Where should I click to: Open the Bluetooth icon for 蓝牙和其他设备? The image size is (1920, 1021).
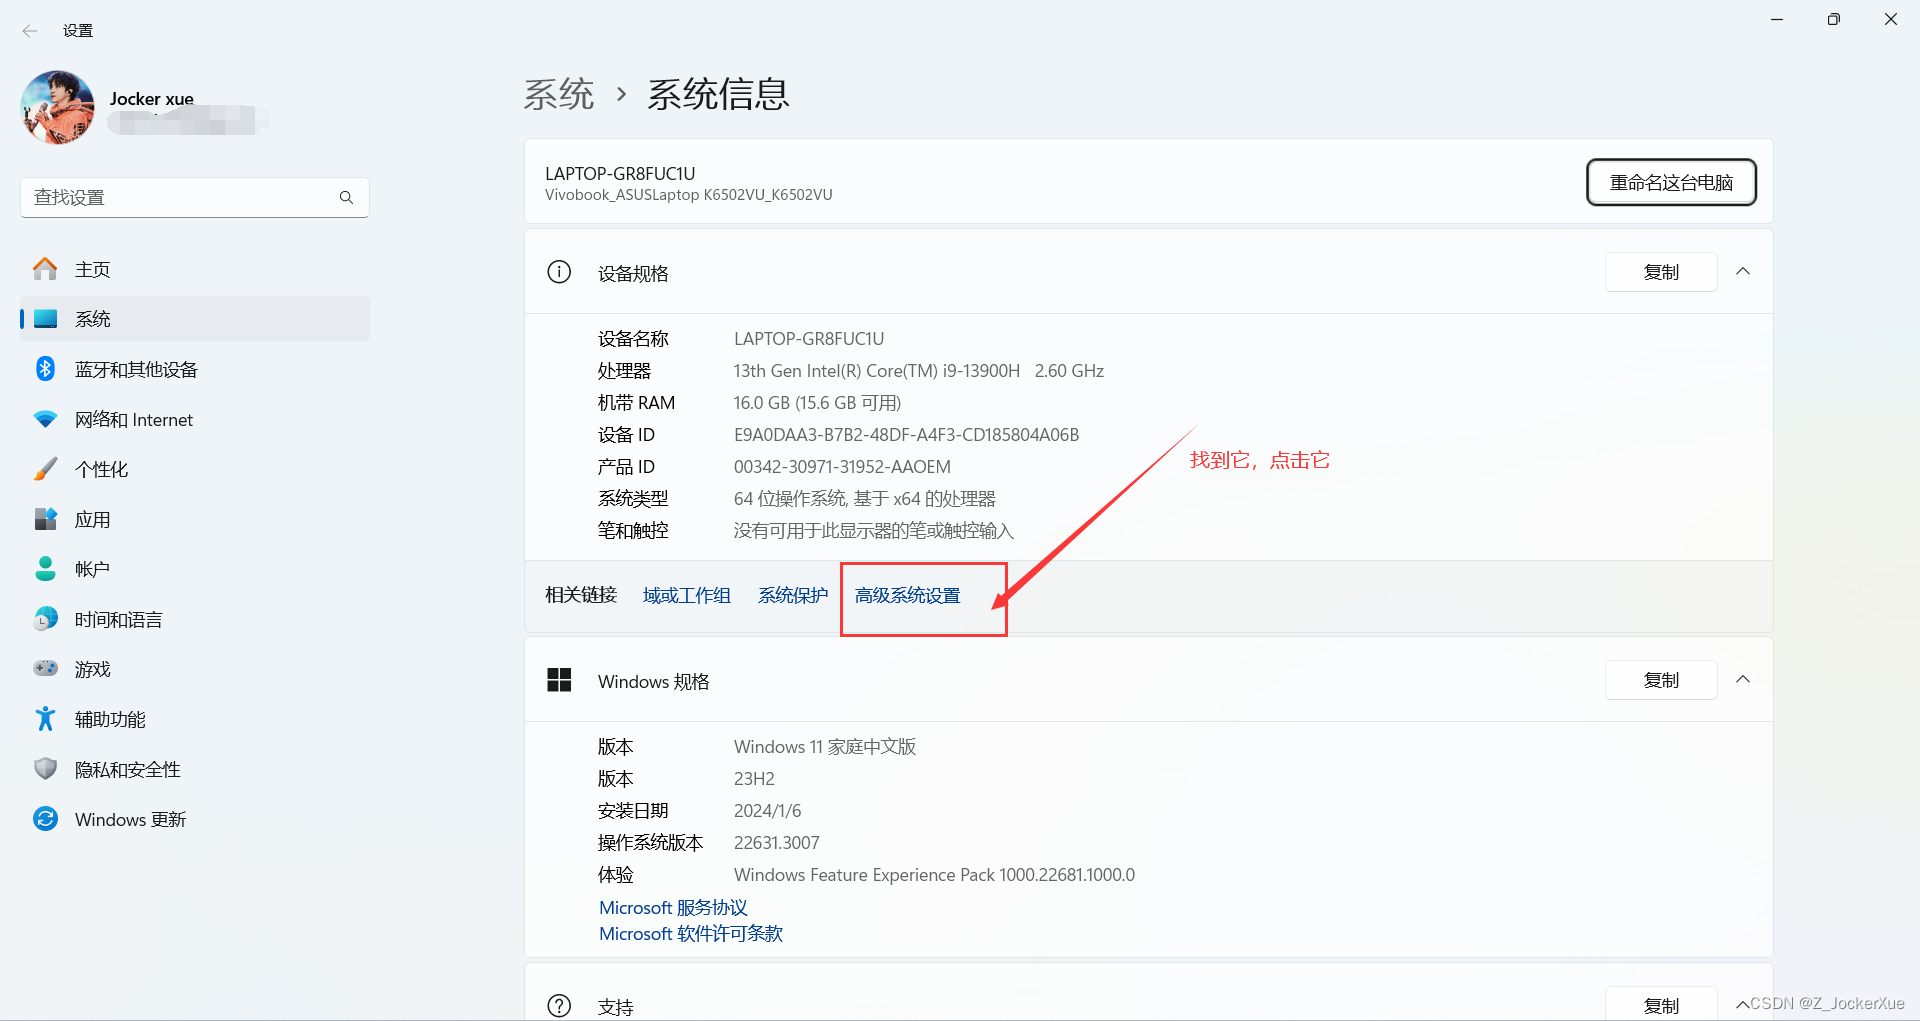(45, 369)
